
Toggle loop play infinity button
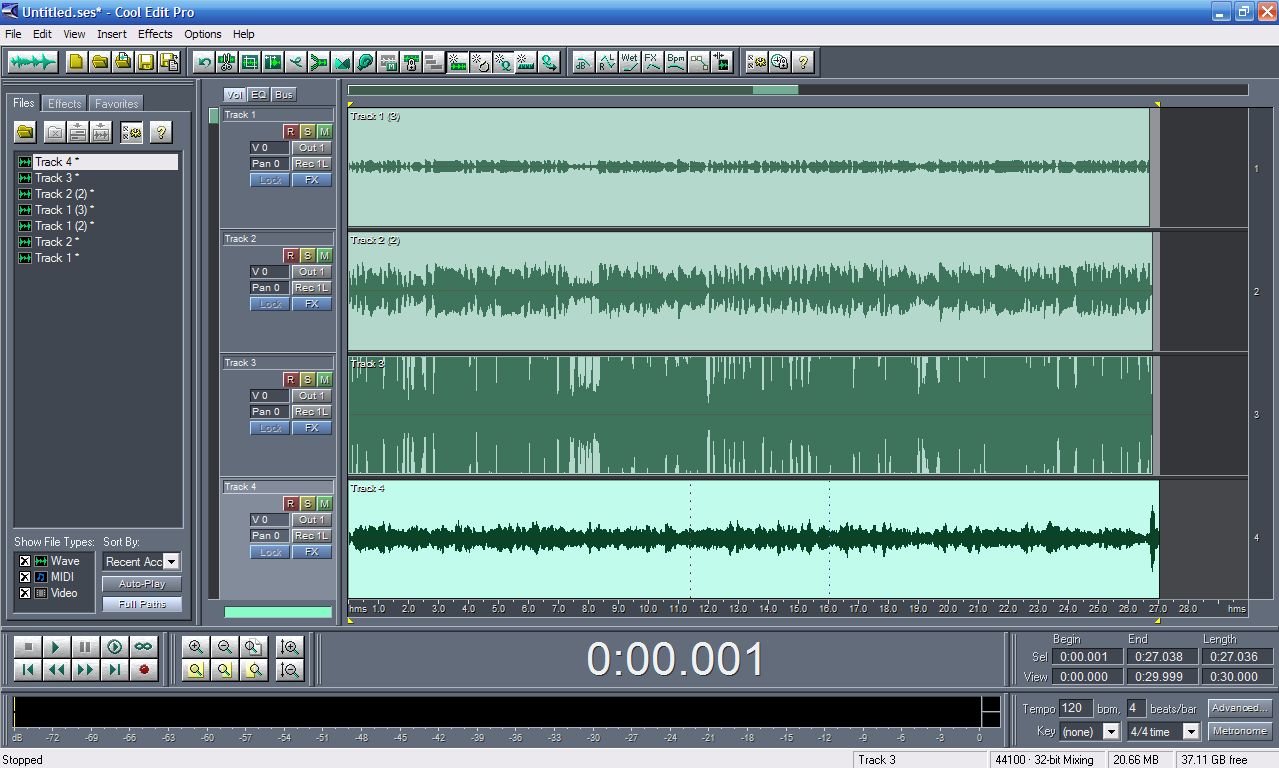(x=143, y=647)
